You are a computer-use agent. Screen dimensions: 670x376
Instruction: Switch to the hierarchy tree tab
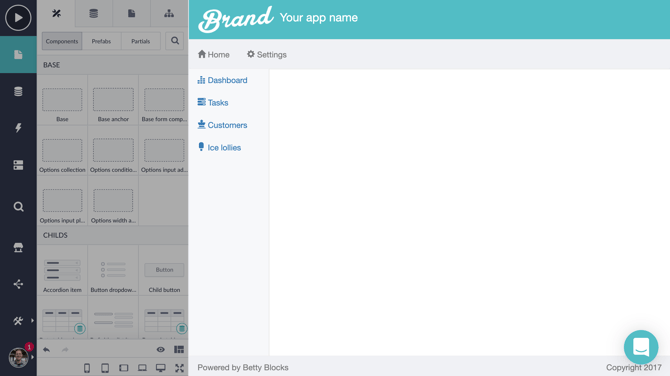click(x=169, y=13)
